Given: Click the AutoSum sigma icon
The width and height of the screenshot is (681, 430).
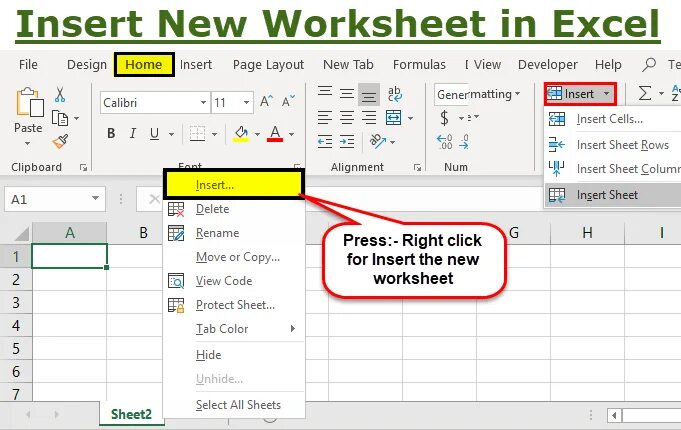Looking at the screenshot, I should click(x=645, y=93).
